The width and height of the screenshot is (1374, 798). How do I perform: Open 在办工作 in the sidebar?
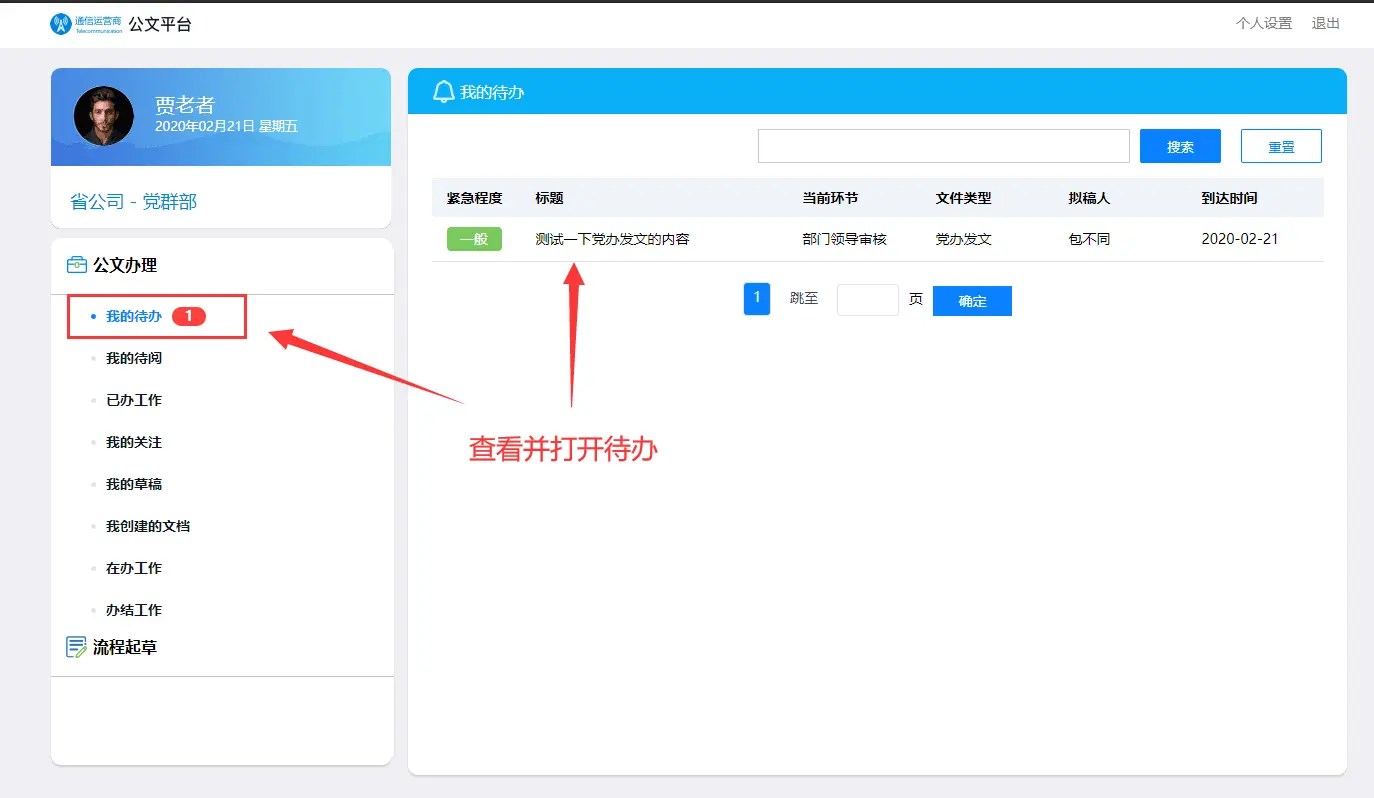134,568
